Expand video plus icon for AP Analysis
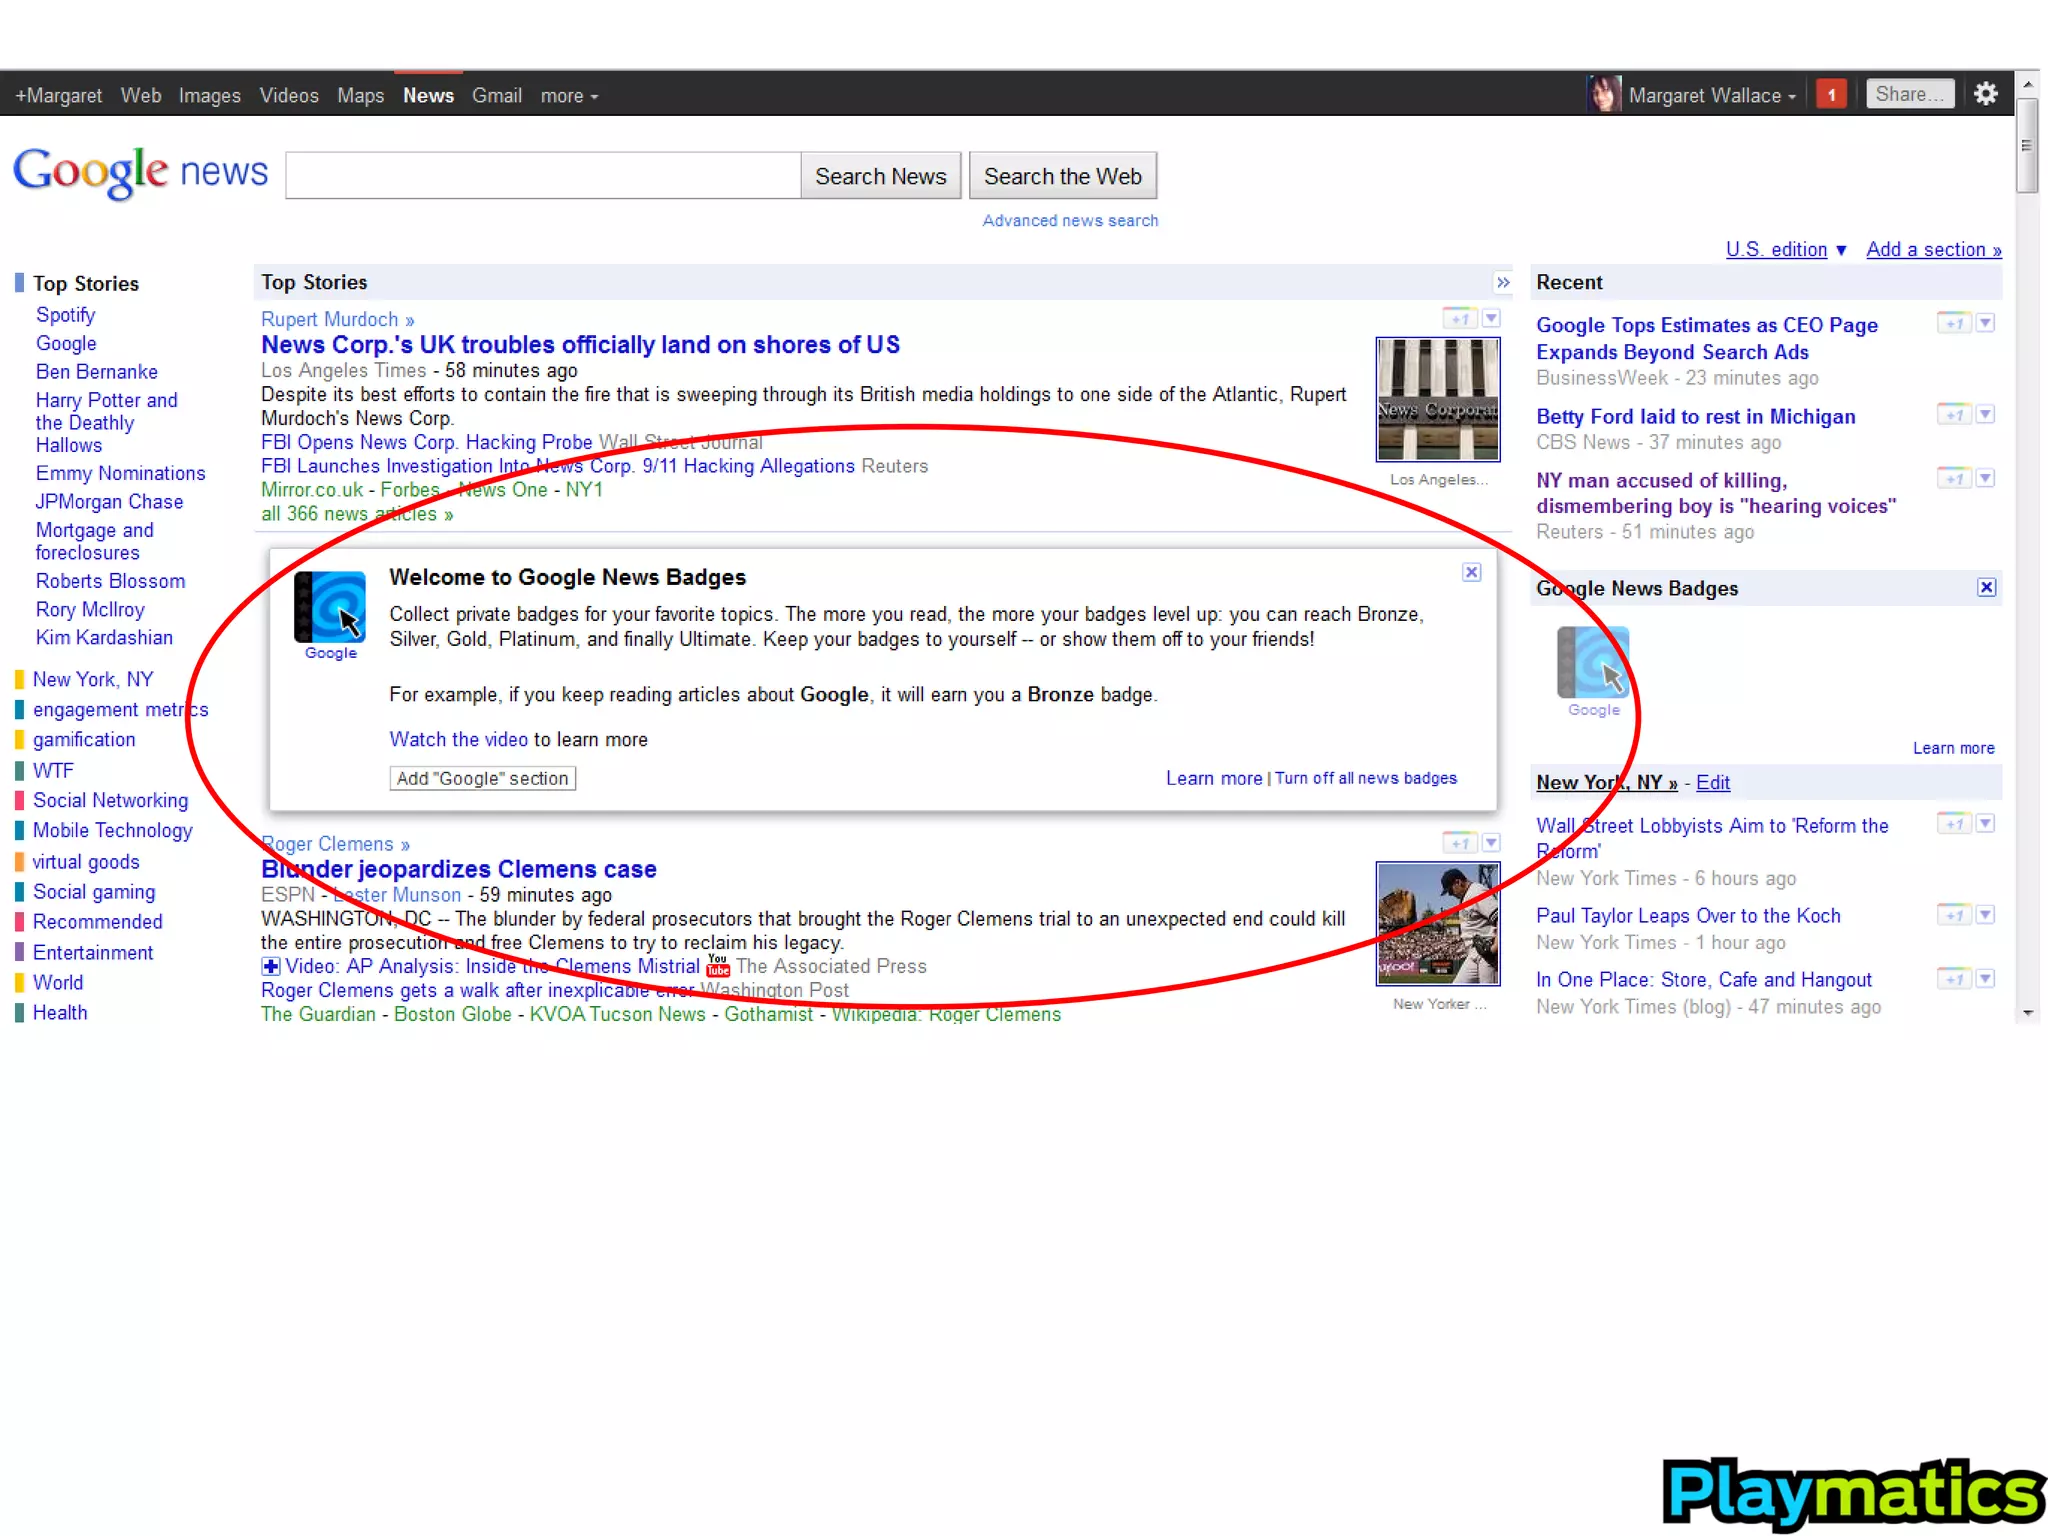Image resolution: width=2048 pixels, height=1536 pixels. coord(270,966)
